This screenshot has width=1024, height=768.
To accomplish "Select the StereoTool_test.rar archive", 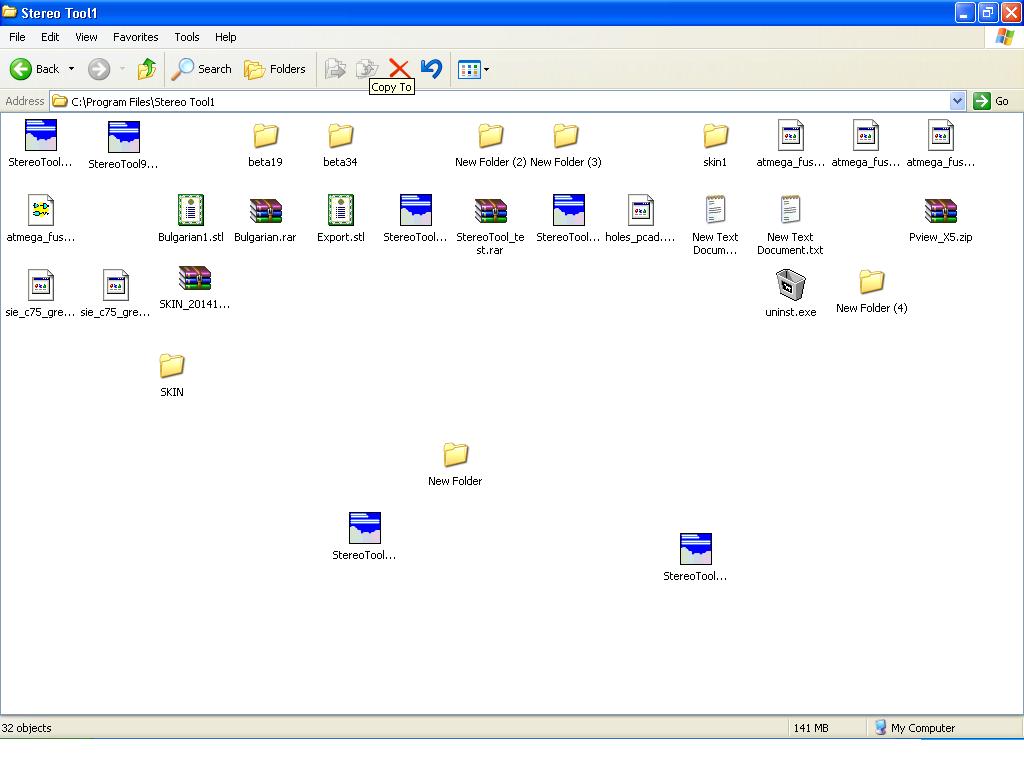I will [x=490, y=225].
